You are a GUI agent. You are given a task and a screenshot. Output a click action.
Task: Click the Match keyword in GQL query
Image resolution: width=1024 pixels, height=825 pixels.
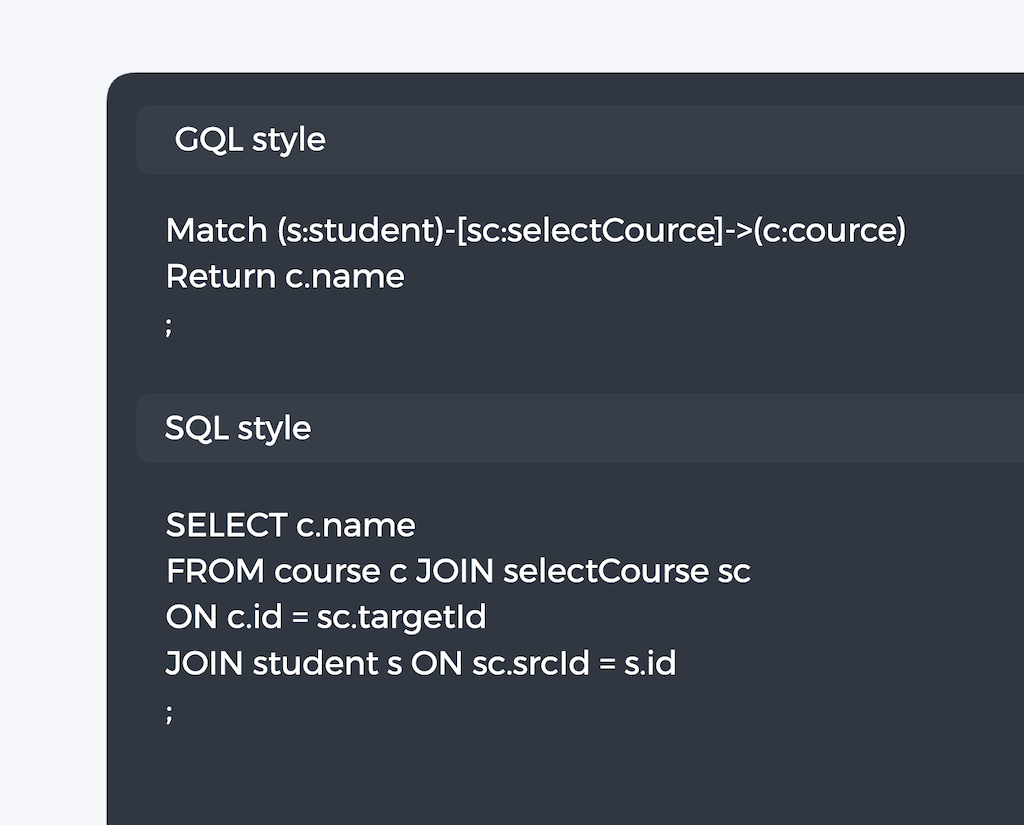pyautogui.click(x=217, y=231)
